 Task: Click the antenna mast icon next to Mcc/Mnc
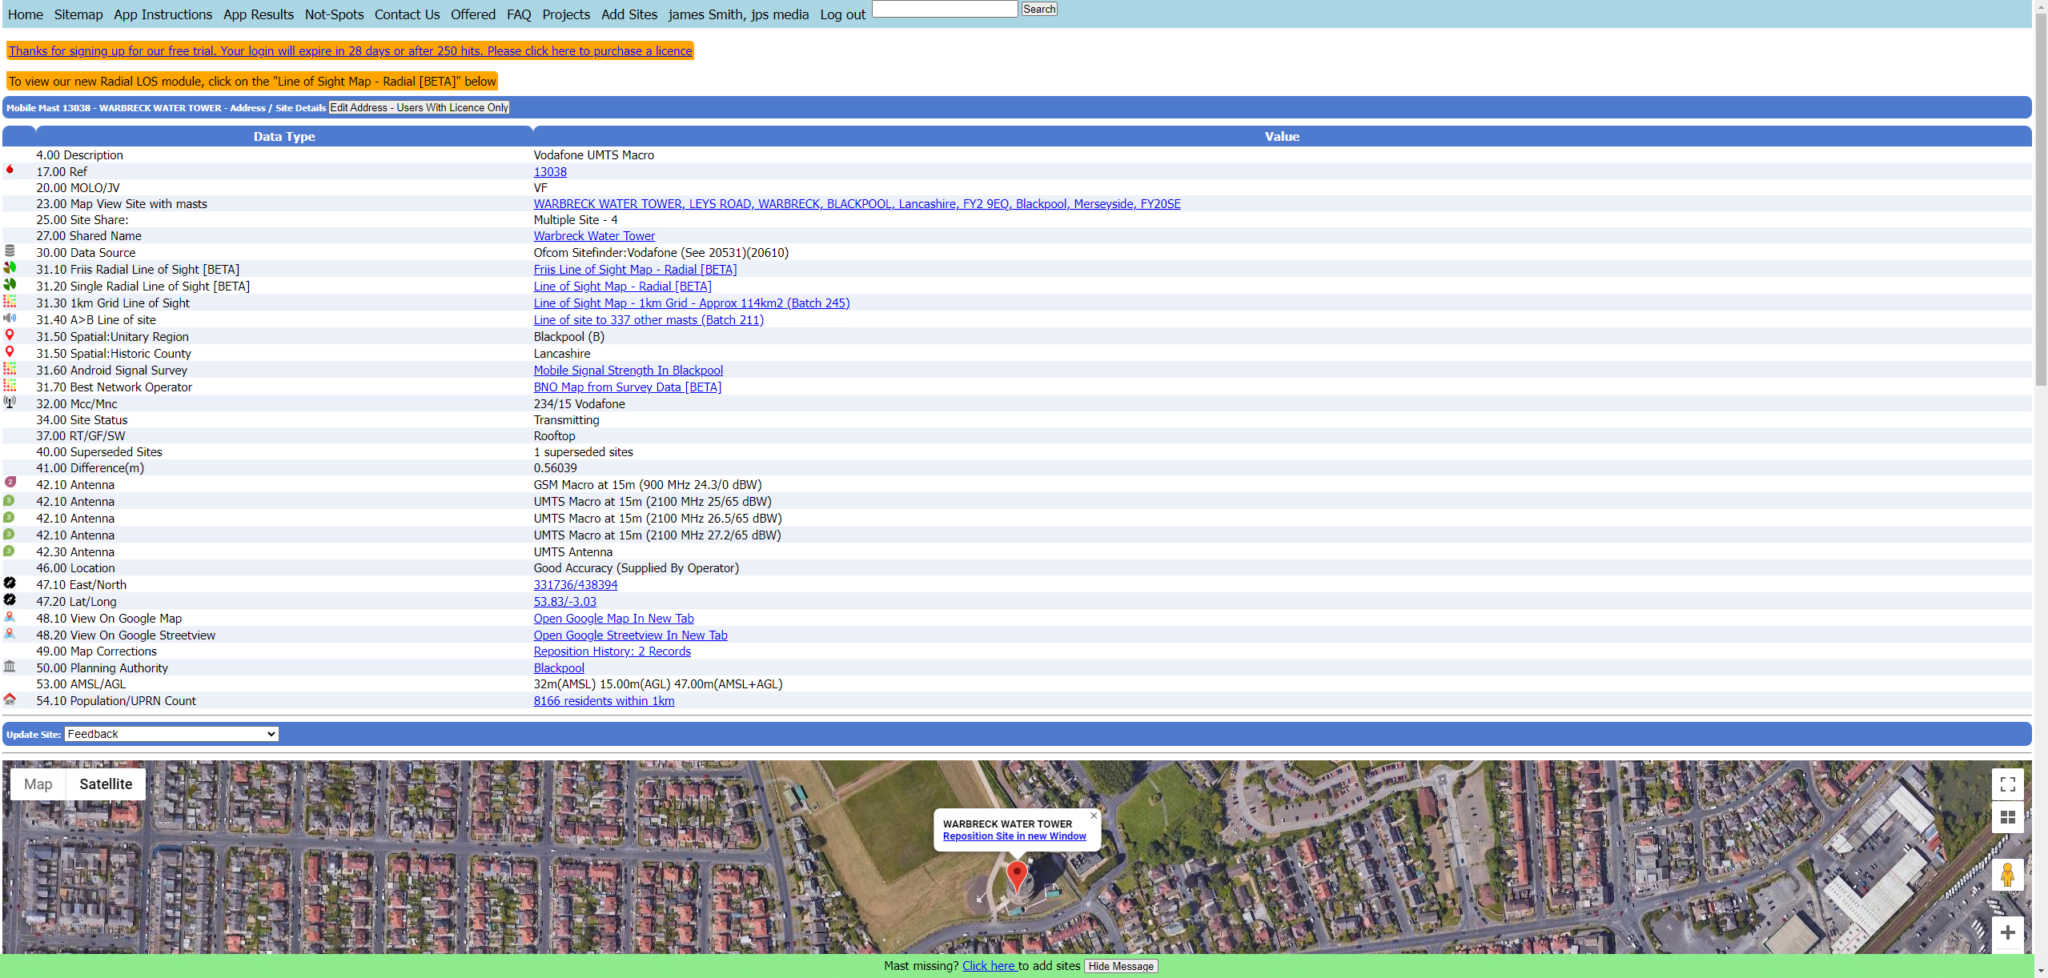(10, 402)
